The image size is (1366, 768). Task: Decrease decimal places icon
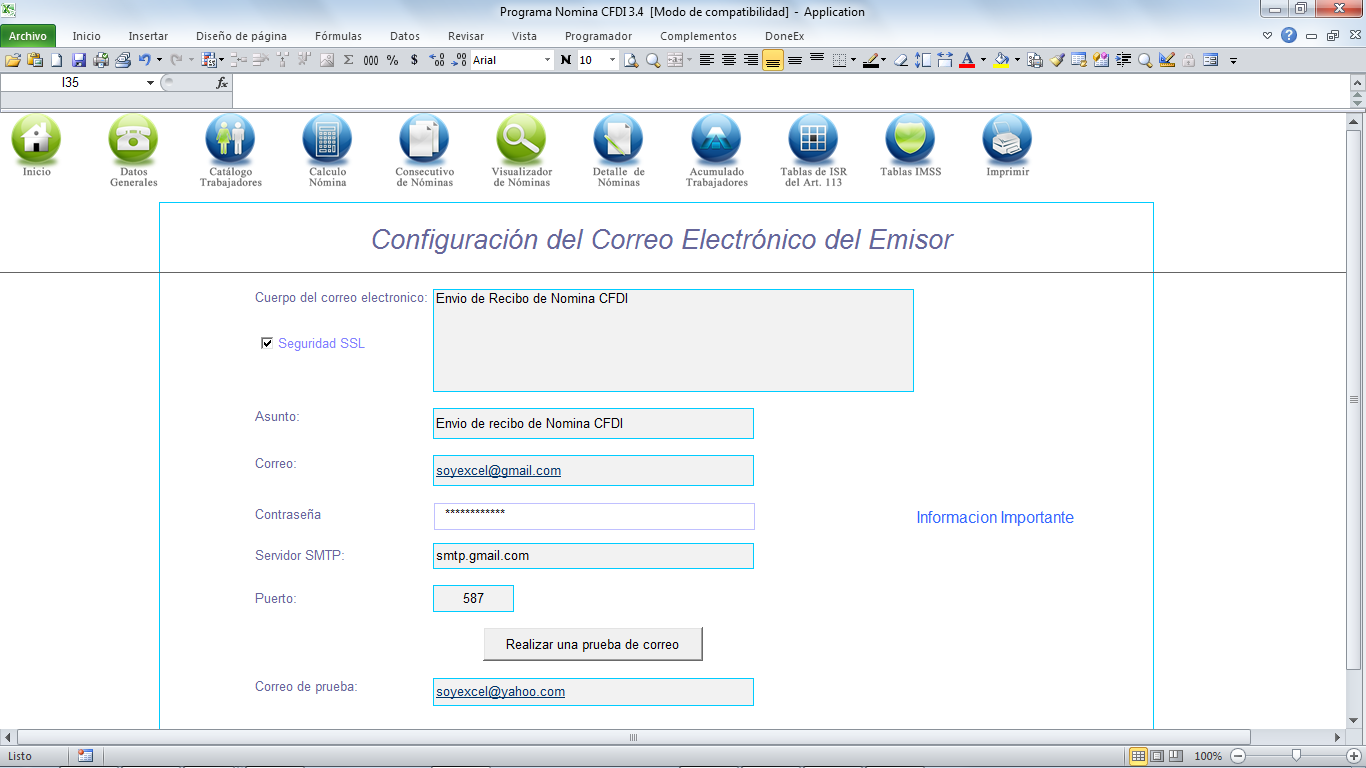click(x=458, y=60)
